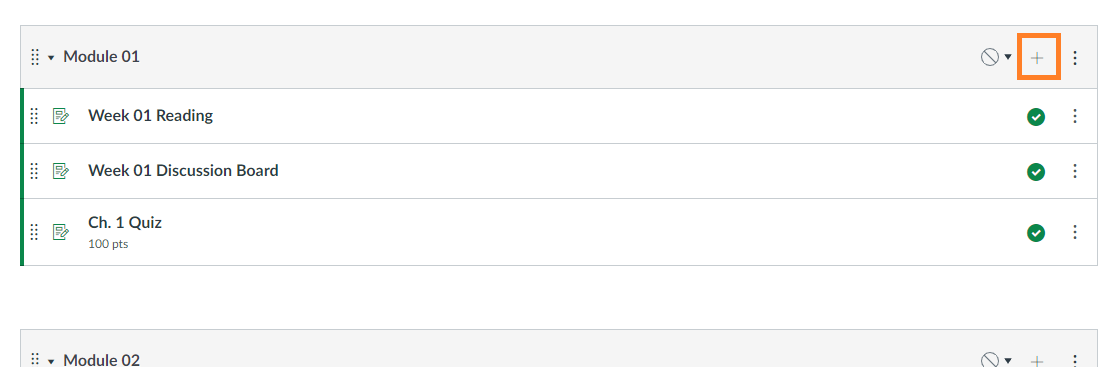This screenshot has width=1111, height=367.
Task: Open Module 01 publish options dropdown
Action: coord(996,57)
